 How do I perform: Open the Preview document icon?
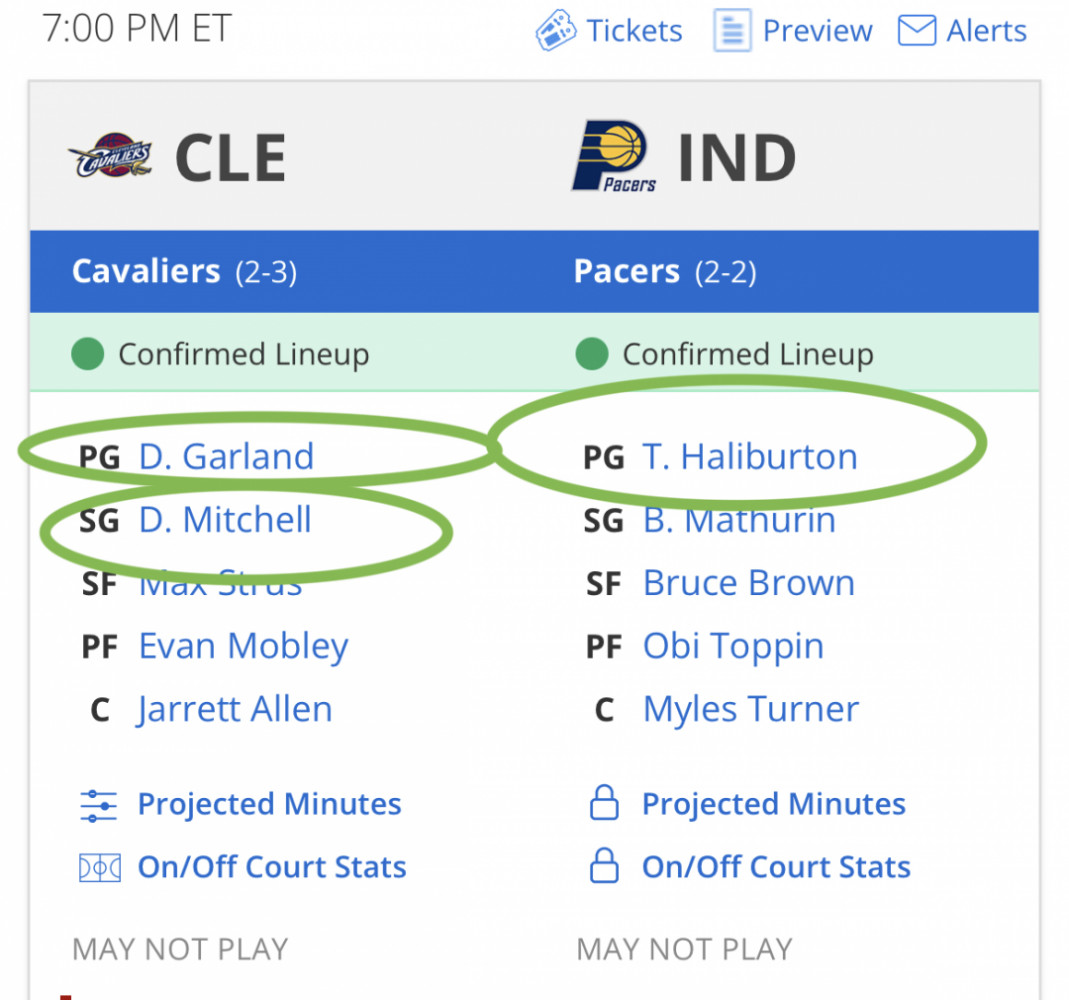[x=732, y=30]
